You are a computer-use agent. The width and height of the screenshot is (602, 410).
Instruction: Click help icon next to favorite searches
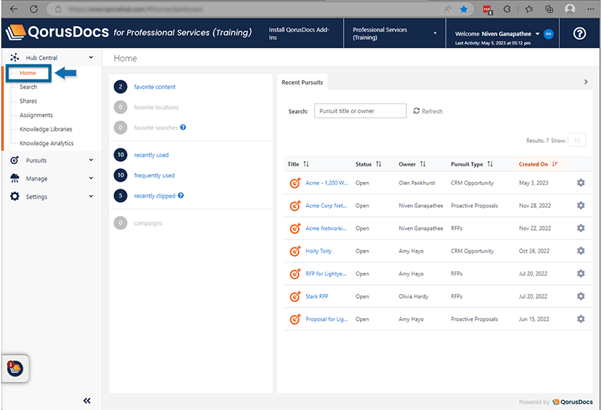click(183, 127)
